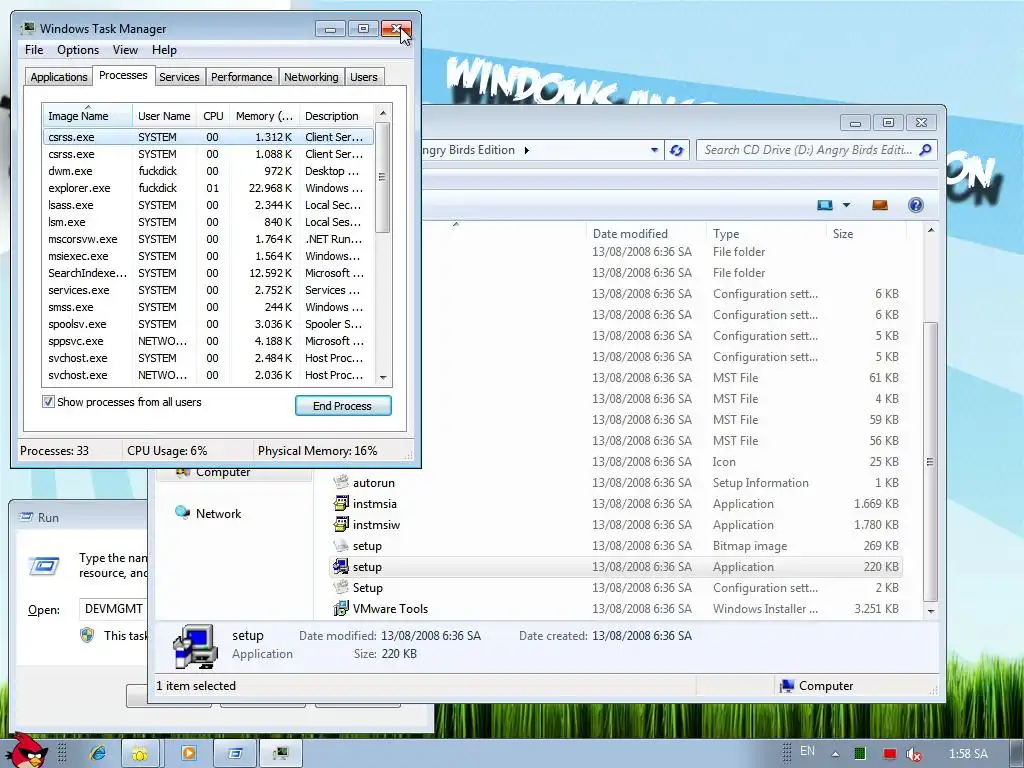1024x768 pixels.
Task: Open the yellow folder taskbar button
Action: pos(140,753)
